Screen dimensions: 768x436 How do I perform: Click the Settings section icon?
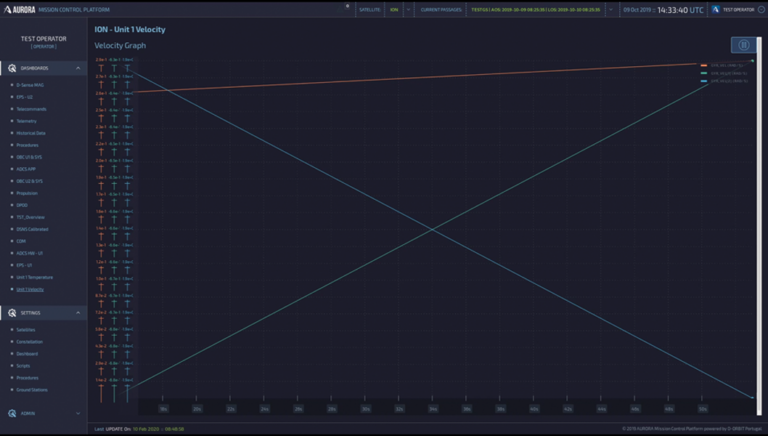click(x=12, y=313)
